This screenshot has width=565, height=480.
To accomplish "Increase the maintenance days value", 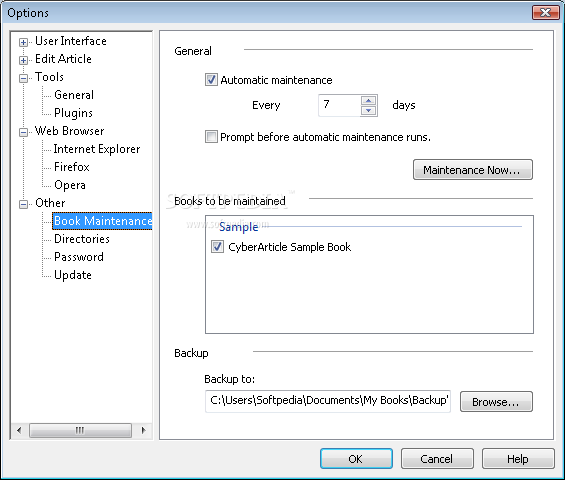I will [368, 100].
